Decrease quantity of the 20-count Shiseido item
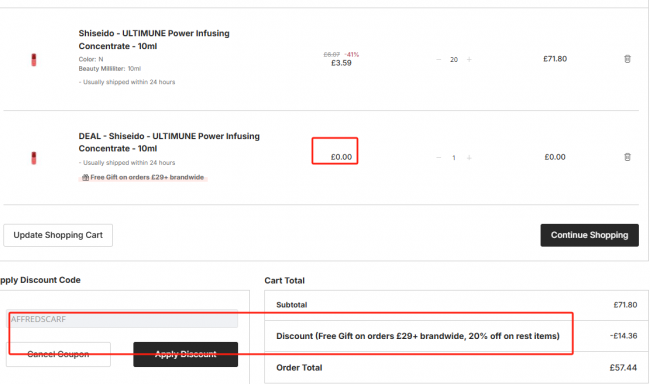 coord(439,59)
